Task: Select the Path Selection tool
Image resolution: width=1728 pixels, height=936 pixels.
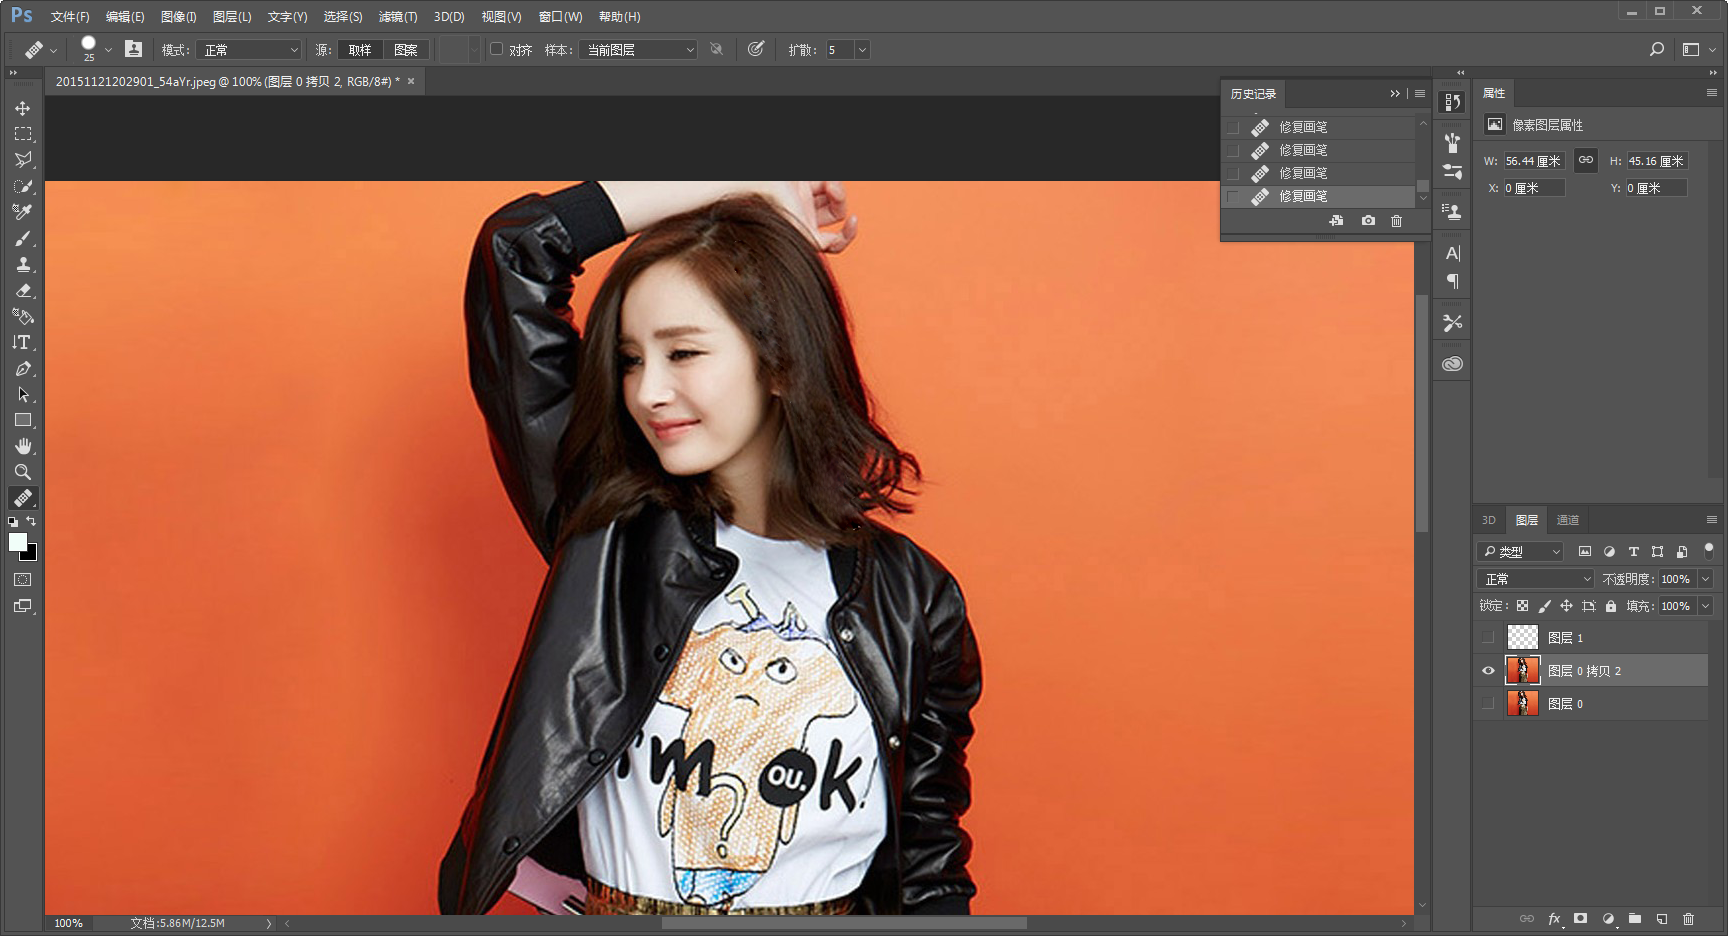Action: [22, 394]
